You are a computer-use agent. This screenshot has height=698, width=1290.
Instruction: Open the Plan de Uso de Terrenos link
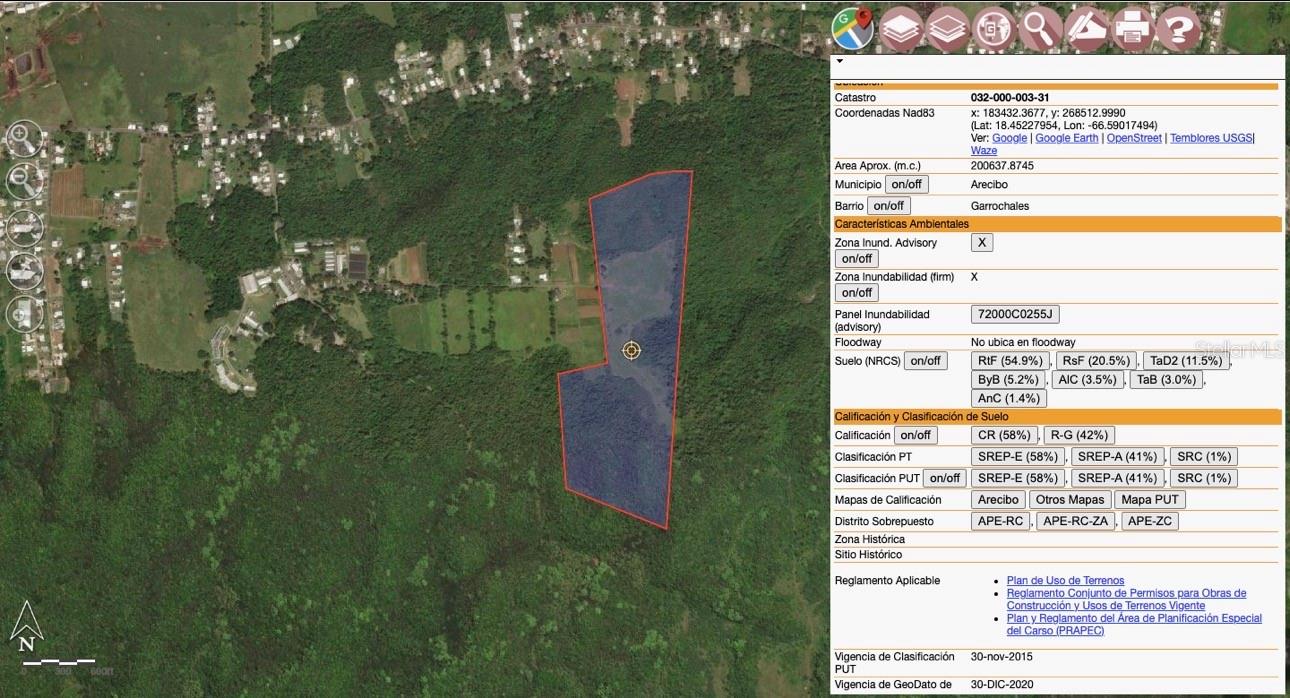[x=1065, y=581]
